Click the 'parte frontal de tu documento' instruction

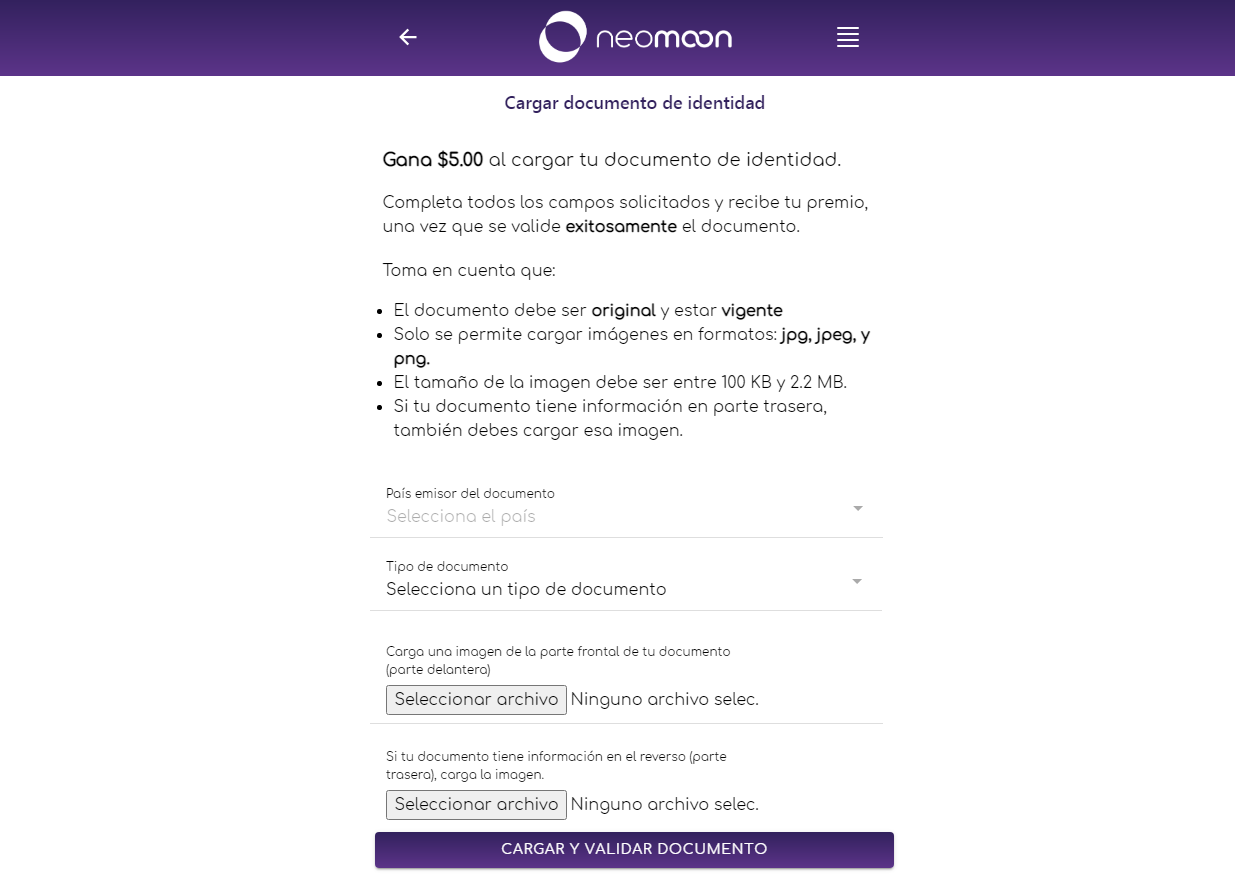click(x=634, y=652)
